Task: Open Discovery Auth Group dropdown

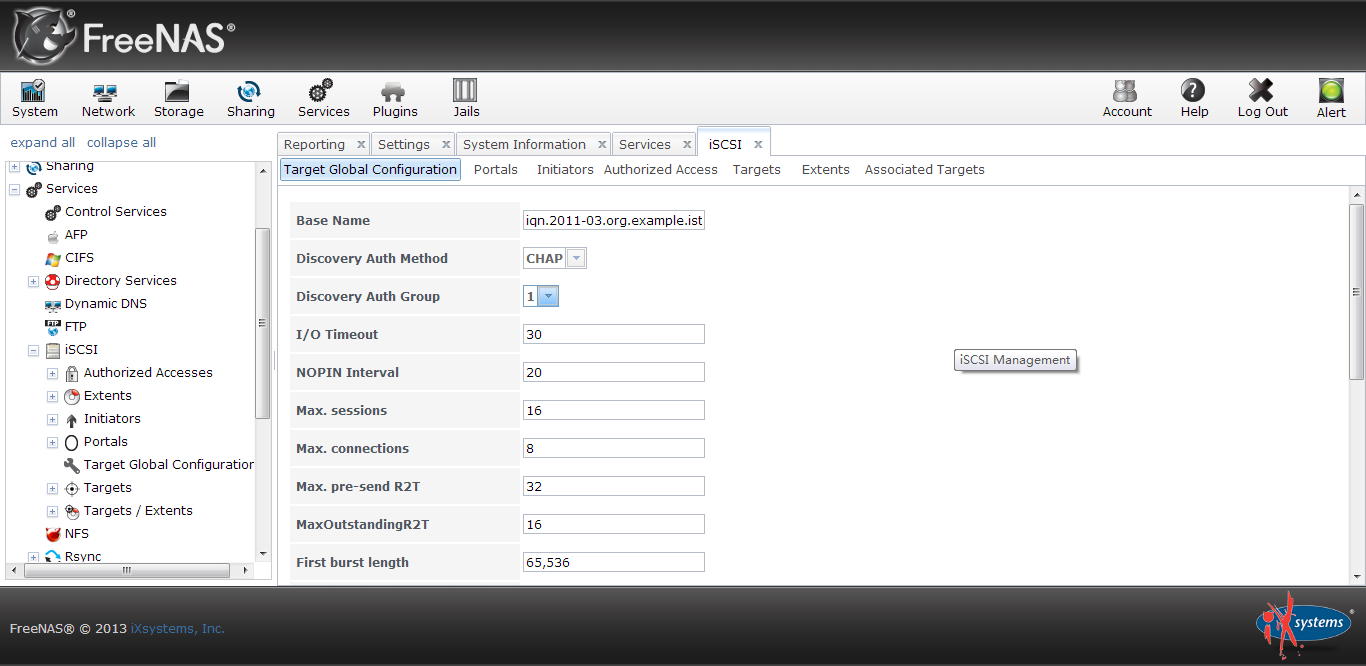Action: pyautogui.click(x=548, y=296)
